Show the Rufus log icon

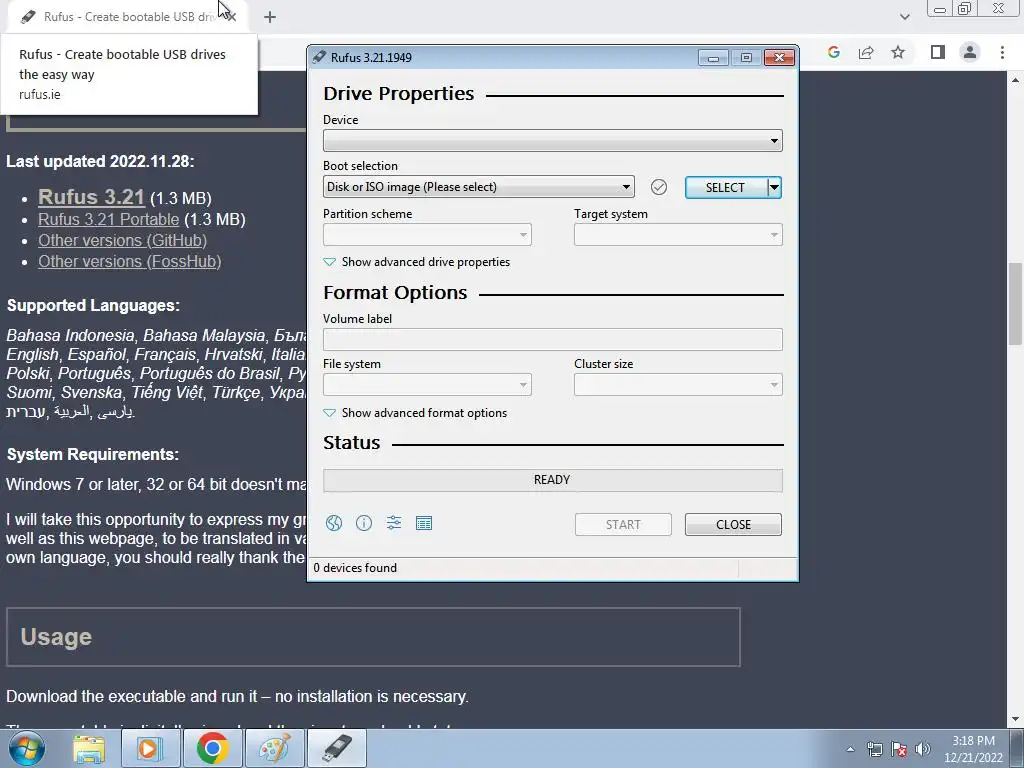pyautogui.click(x=424, y=523)
